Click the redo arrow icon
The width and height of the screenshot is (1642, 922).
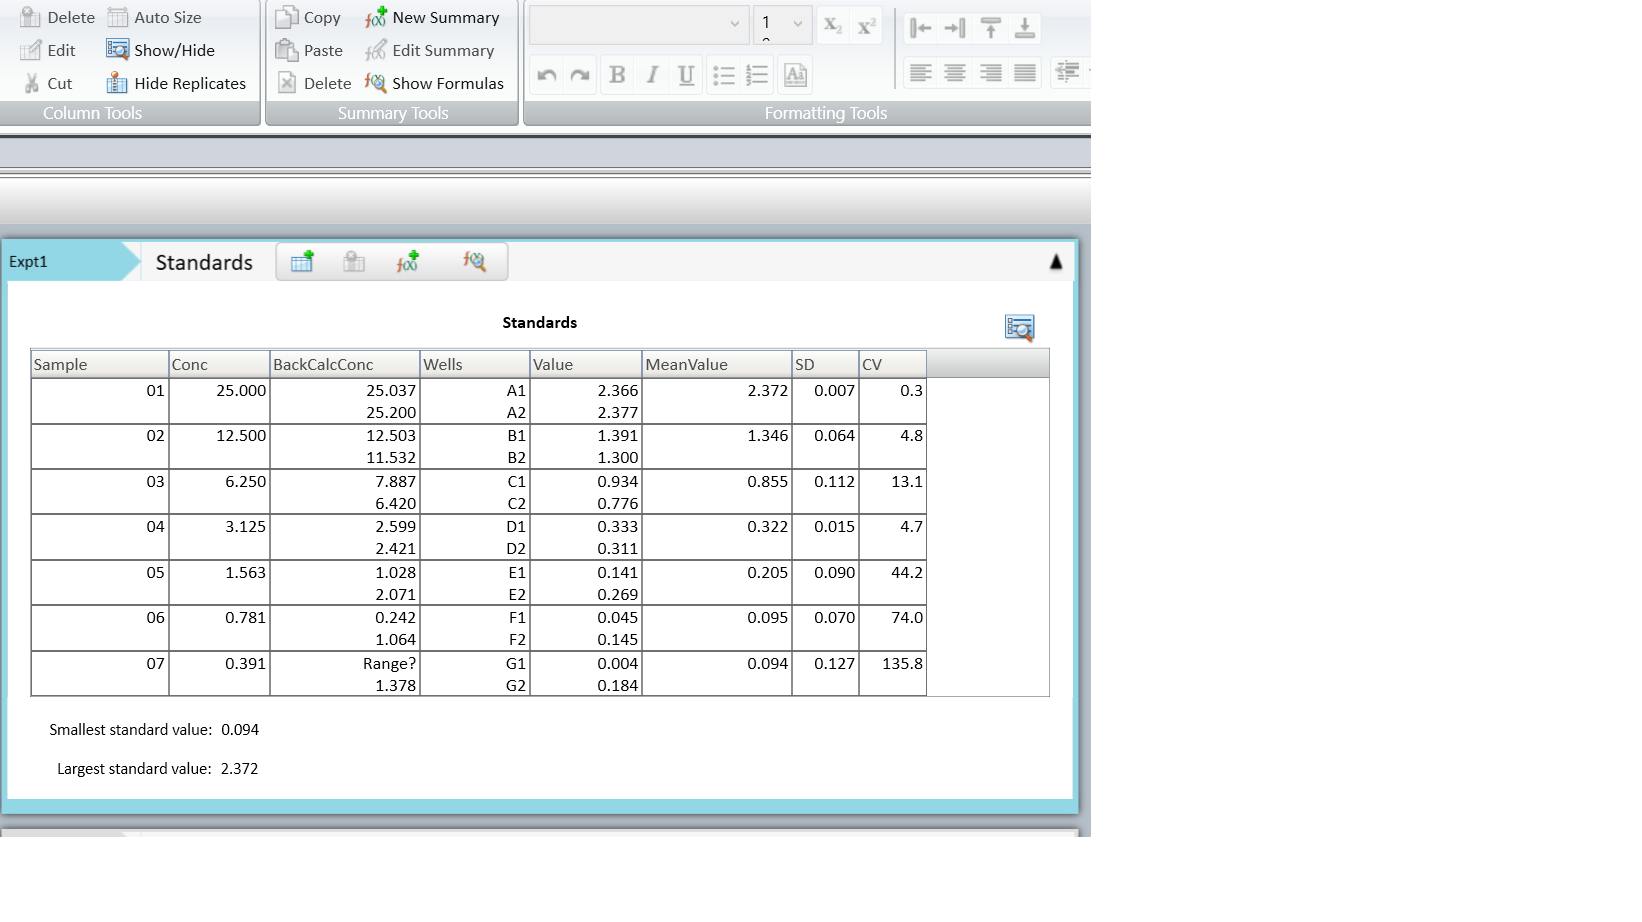tap(580, 75)
